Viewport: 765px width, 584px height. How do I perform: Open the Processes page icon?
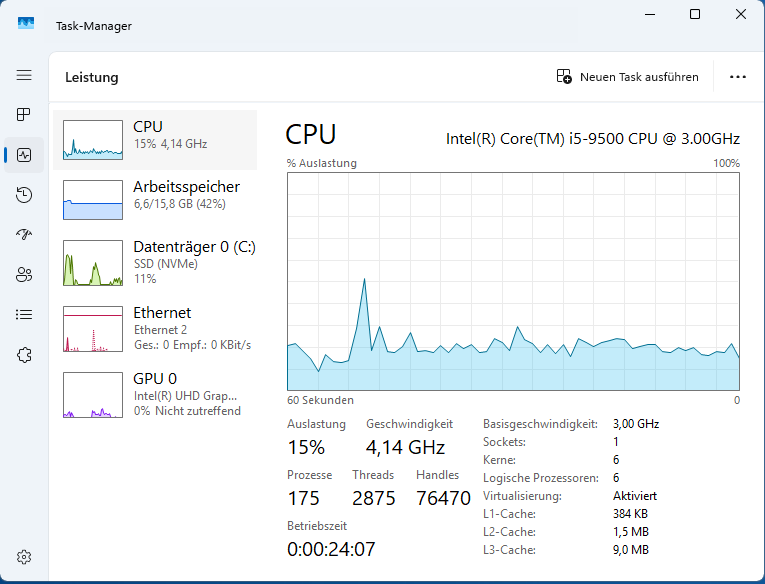pyautogui.click(x=24, y=115)
